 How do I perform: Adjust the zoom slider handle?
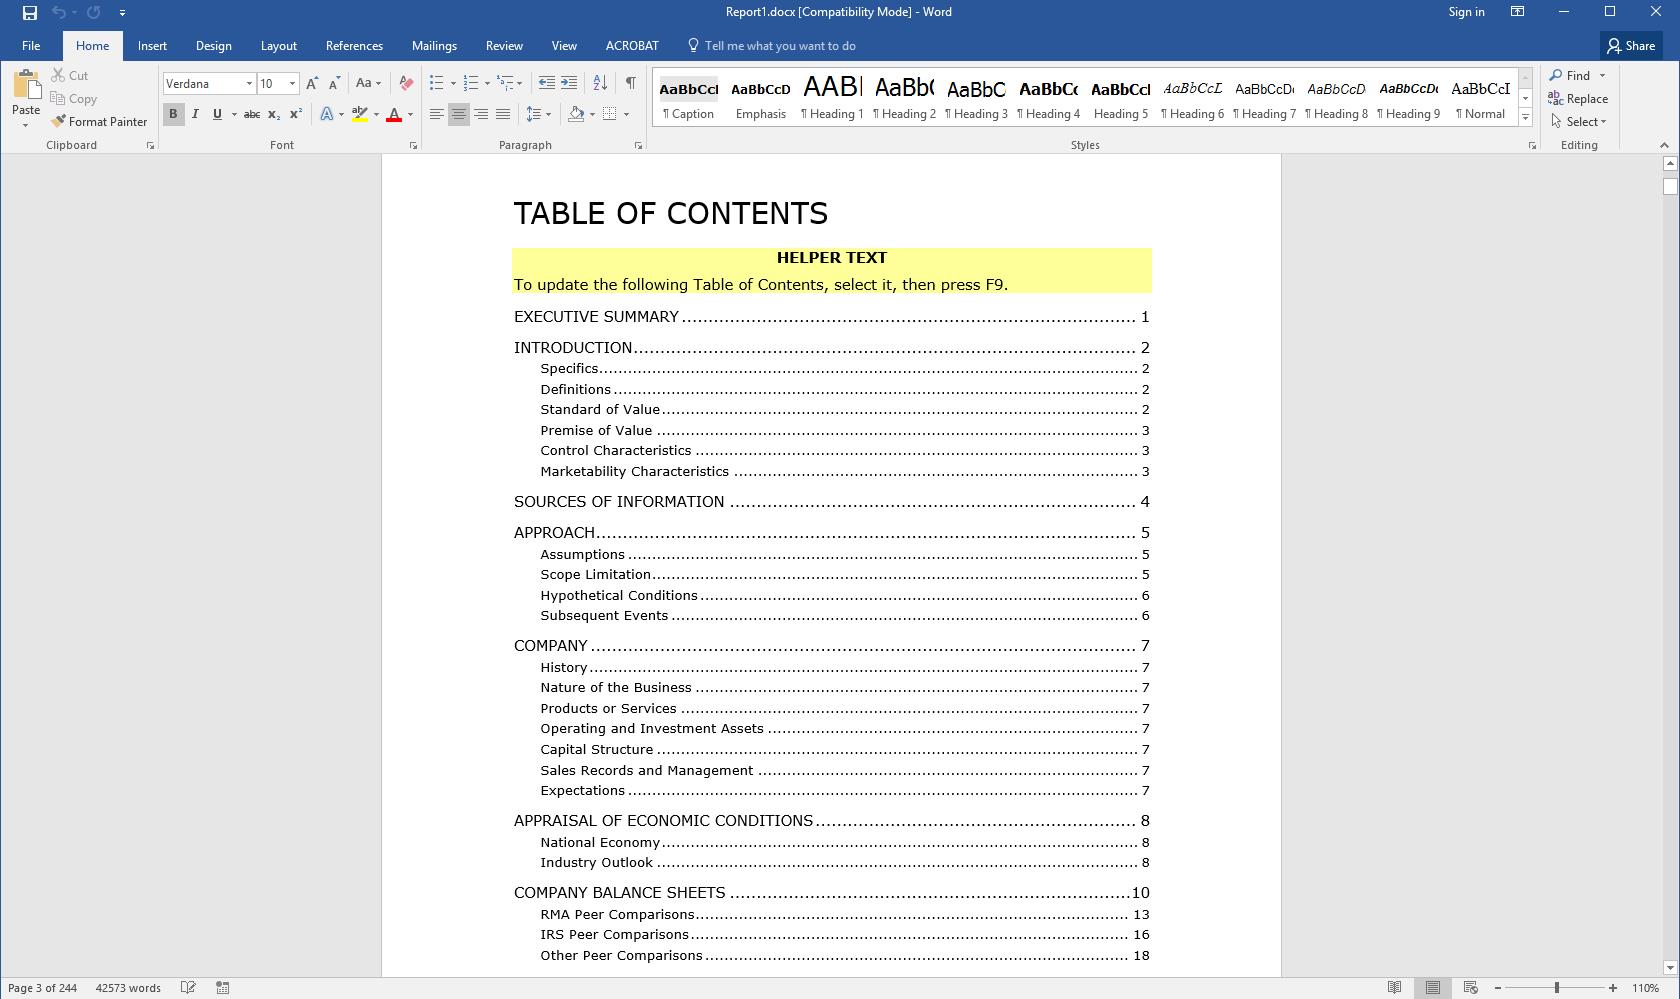tap(1556, 988)
